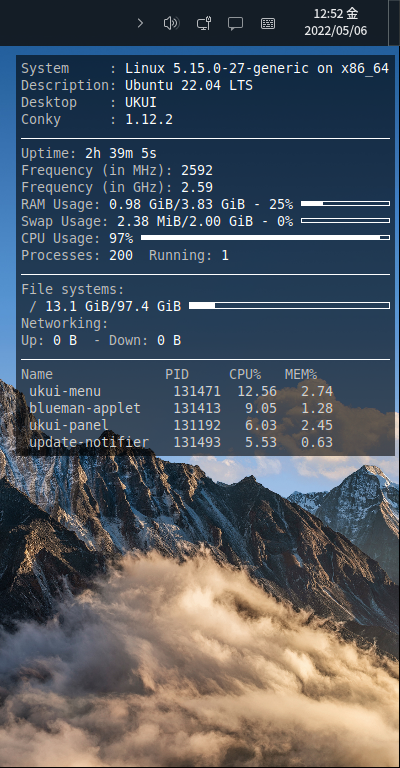This screenshot has width=400, height=768.
Task: Open the volume speaker icon
Action: (171, 23)
